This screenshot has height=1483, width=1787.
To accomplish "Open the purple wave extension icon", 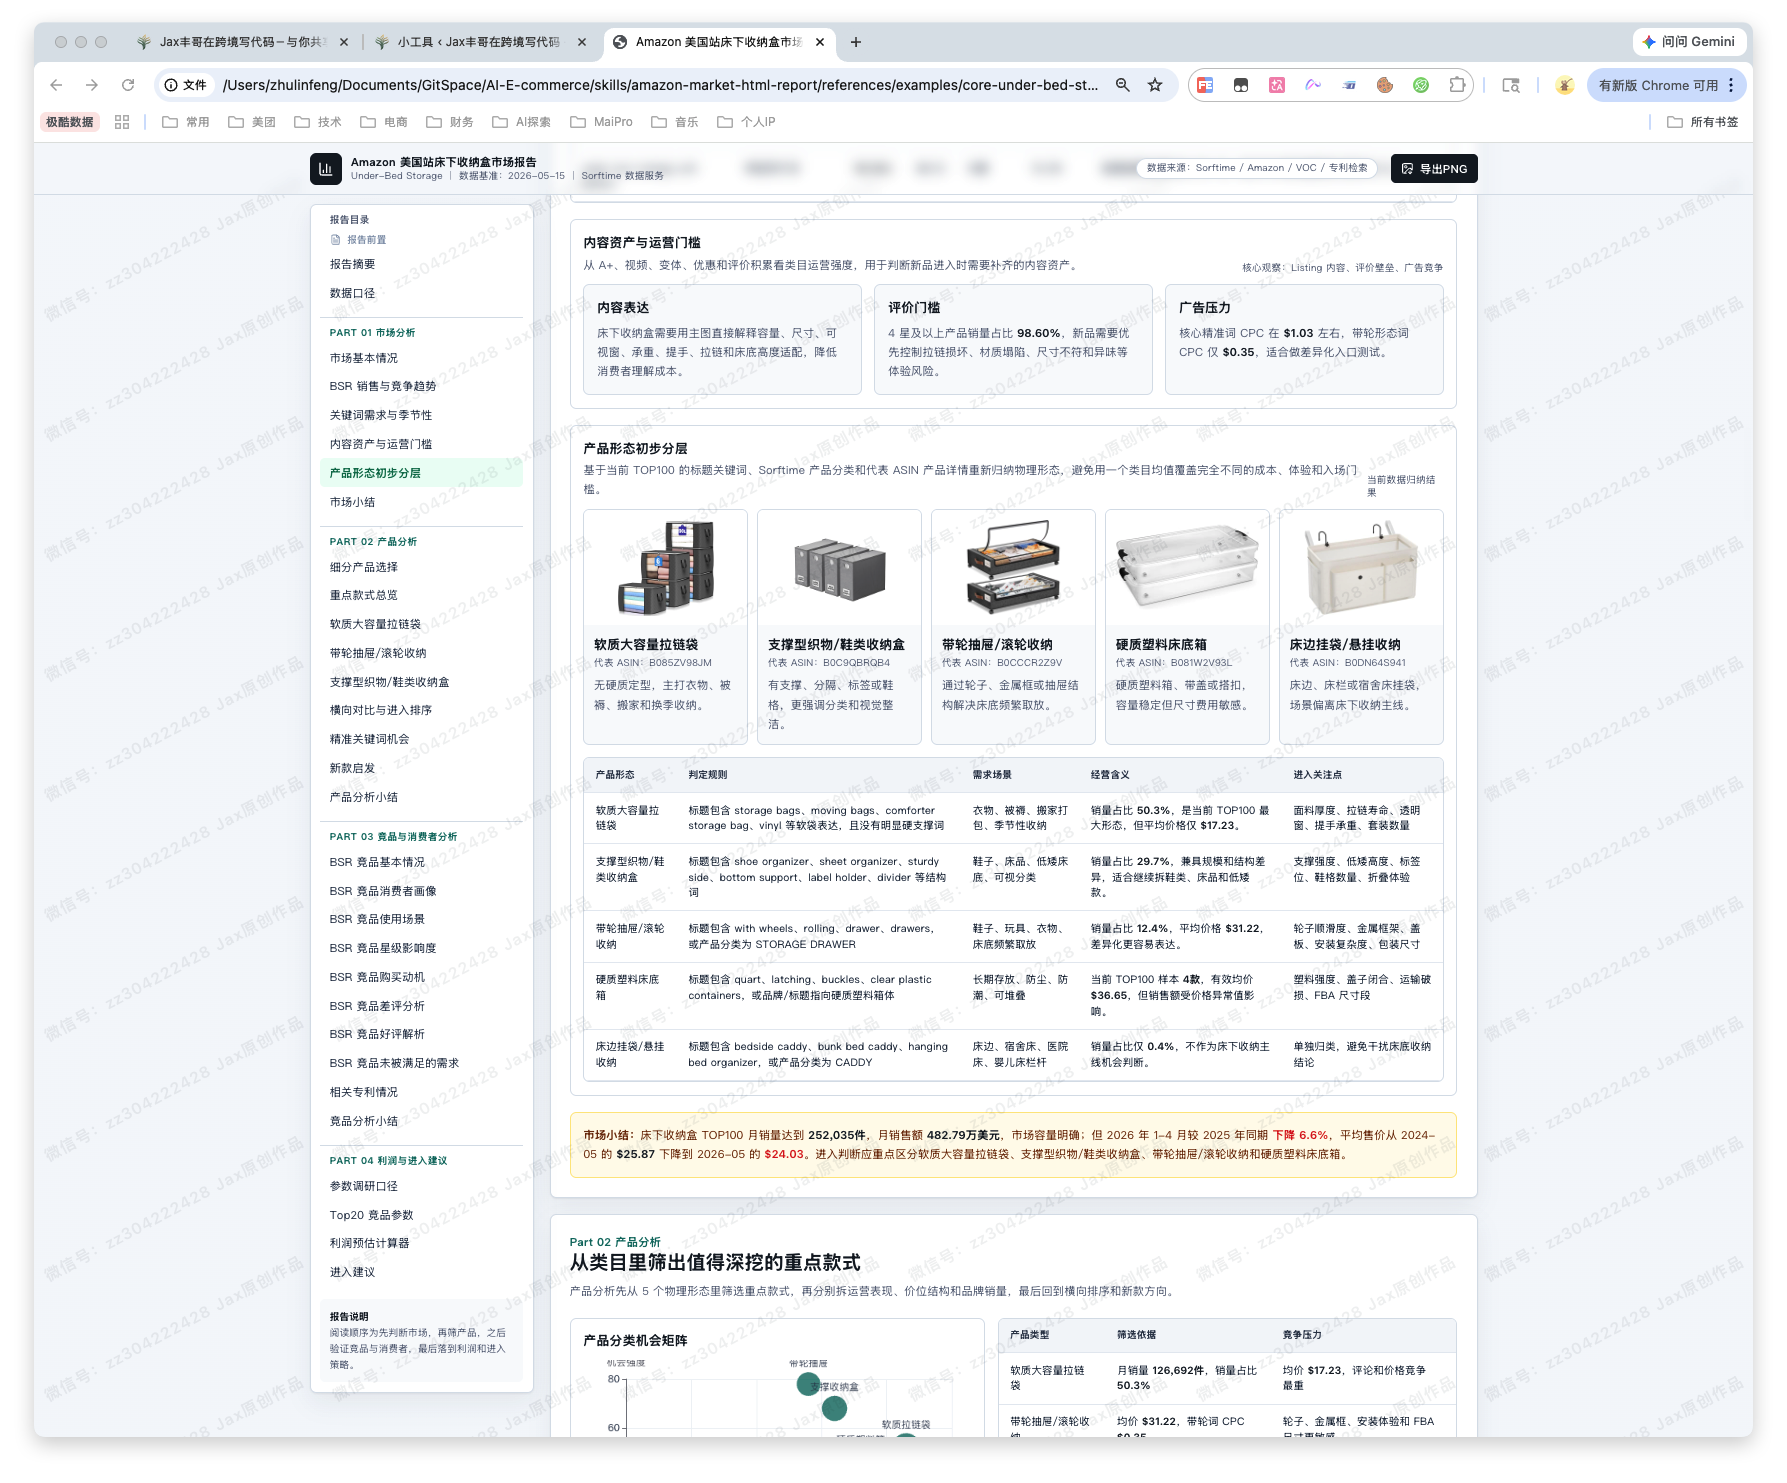I will 1313,85.
